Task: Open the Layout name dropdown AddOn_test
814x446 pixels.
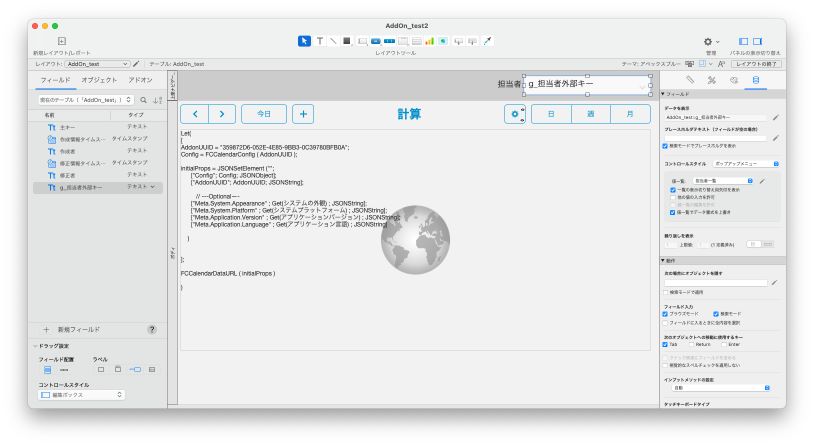Action: (97, 63)
